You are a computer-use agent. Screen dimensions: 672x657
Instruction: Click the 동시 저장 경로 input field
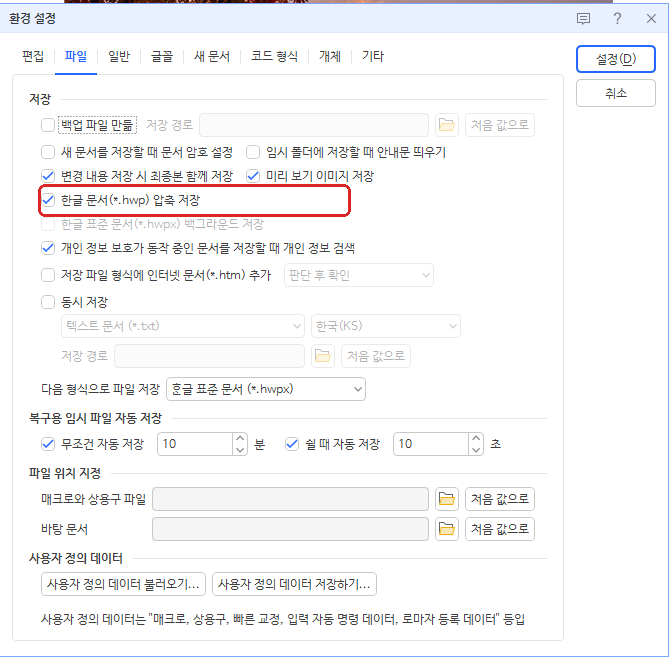[209, 356]
